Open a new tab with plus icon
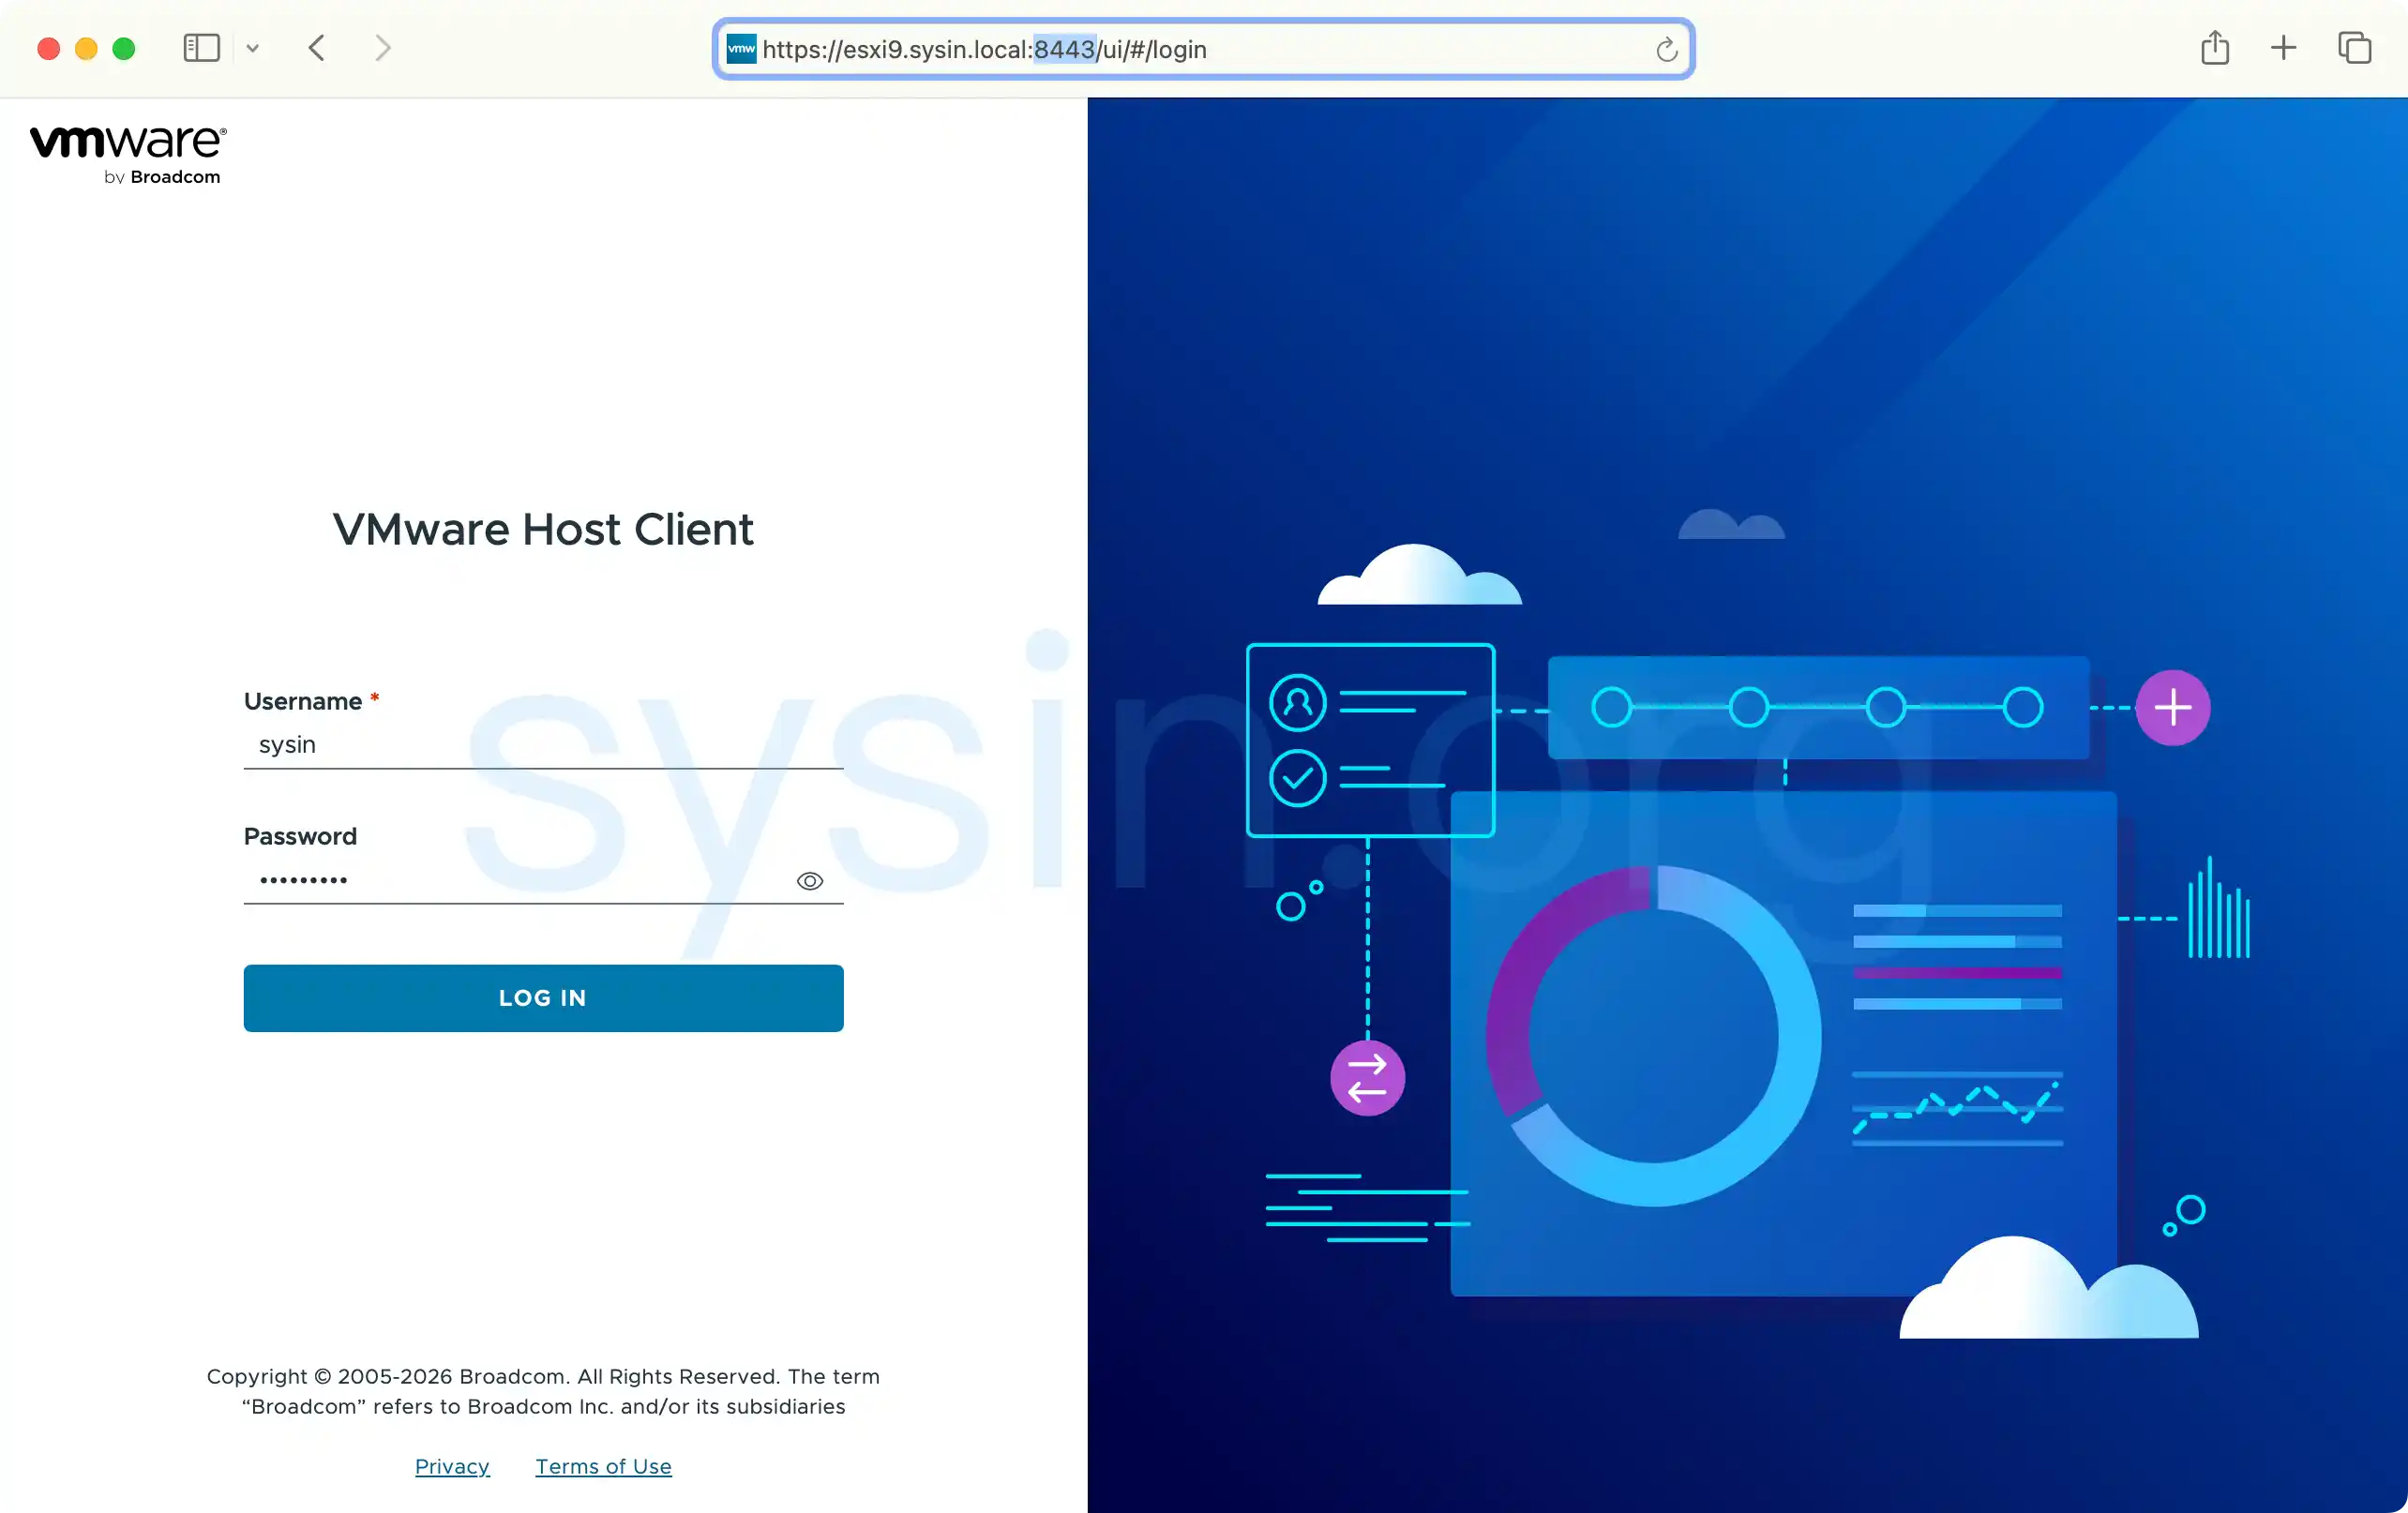The height and width of the screenshot is (1513, 2408). click(2283, 48)
